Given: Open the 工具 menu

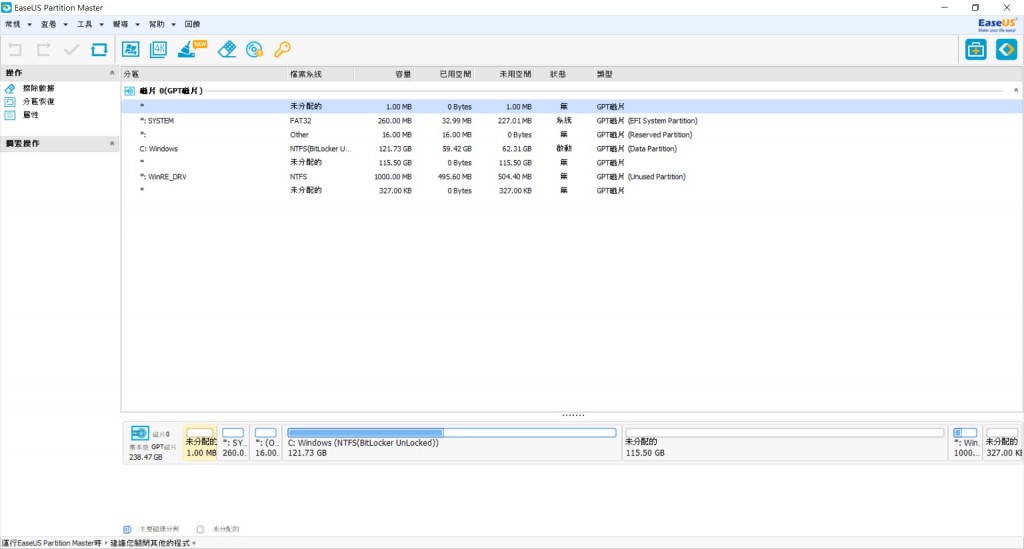Looking at the screenshot, I should click(90, 24).
